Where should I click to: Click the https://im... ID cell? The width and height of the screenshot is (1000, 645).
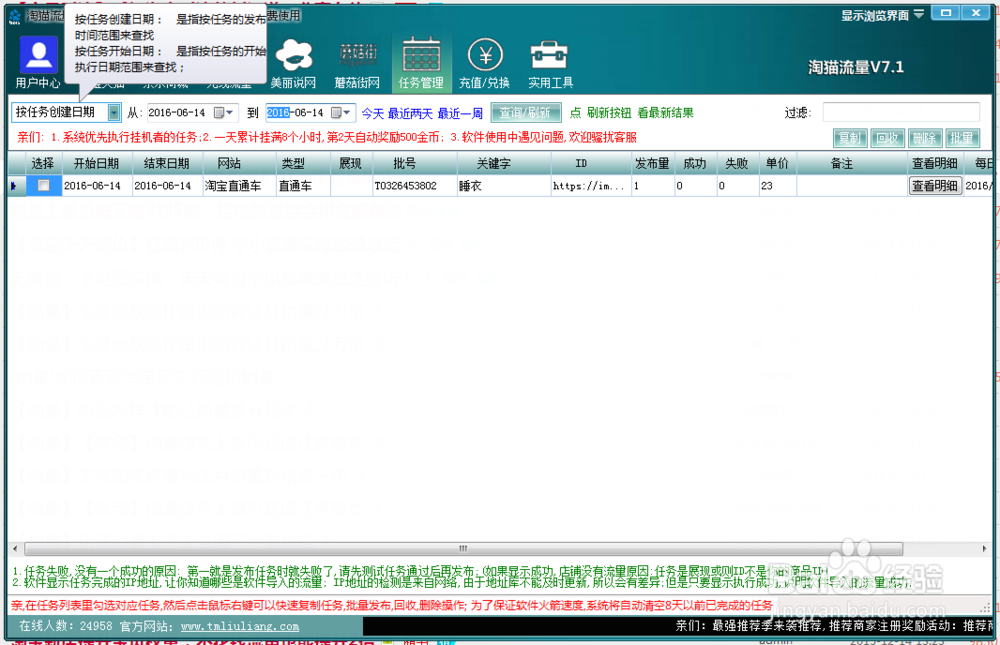pyautogui.click(x=589, y=186)
